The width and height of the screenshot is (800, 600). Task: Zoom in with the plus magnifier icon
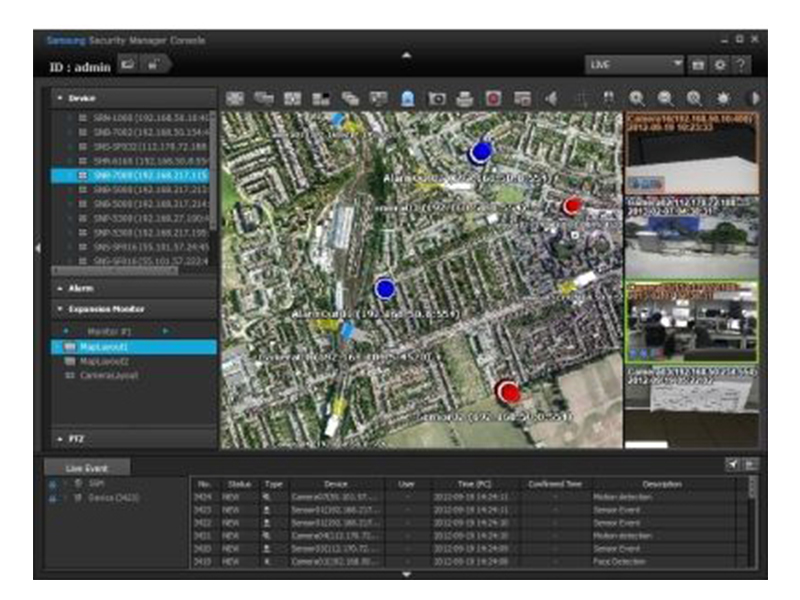pos(636,98)
